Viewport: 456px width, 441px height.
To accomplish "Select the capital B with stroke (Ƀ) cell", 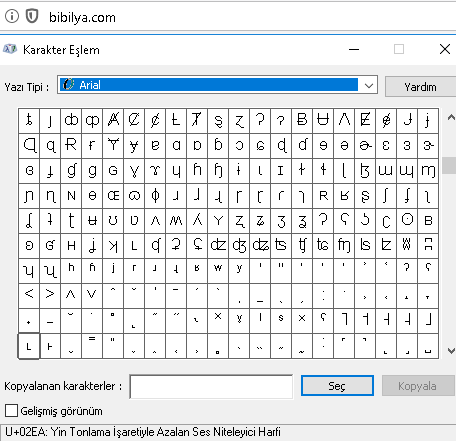I will pos(302,120).
